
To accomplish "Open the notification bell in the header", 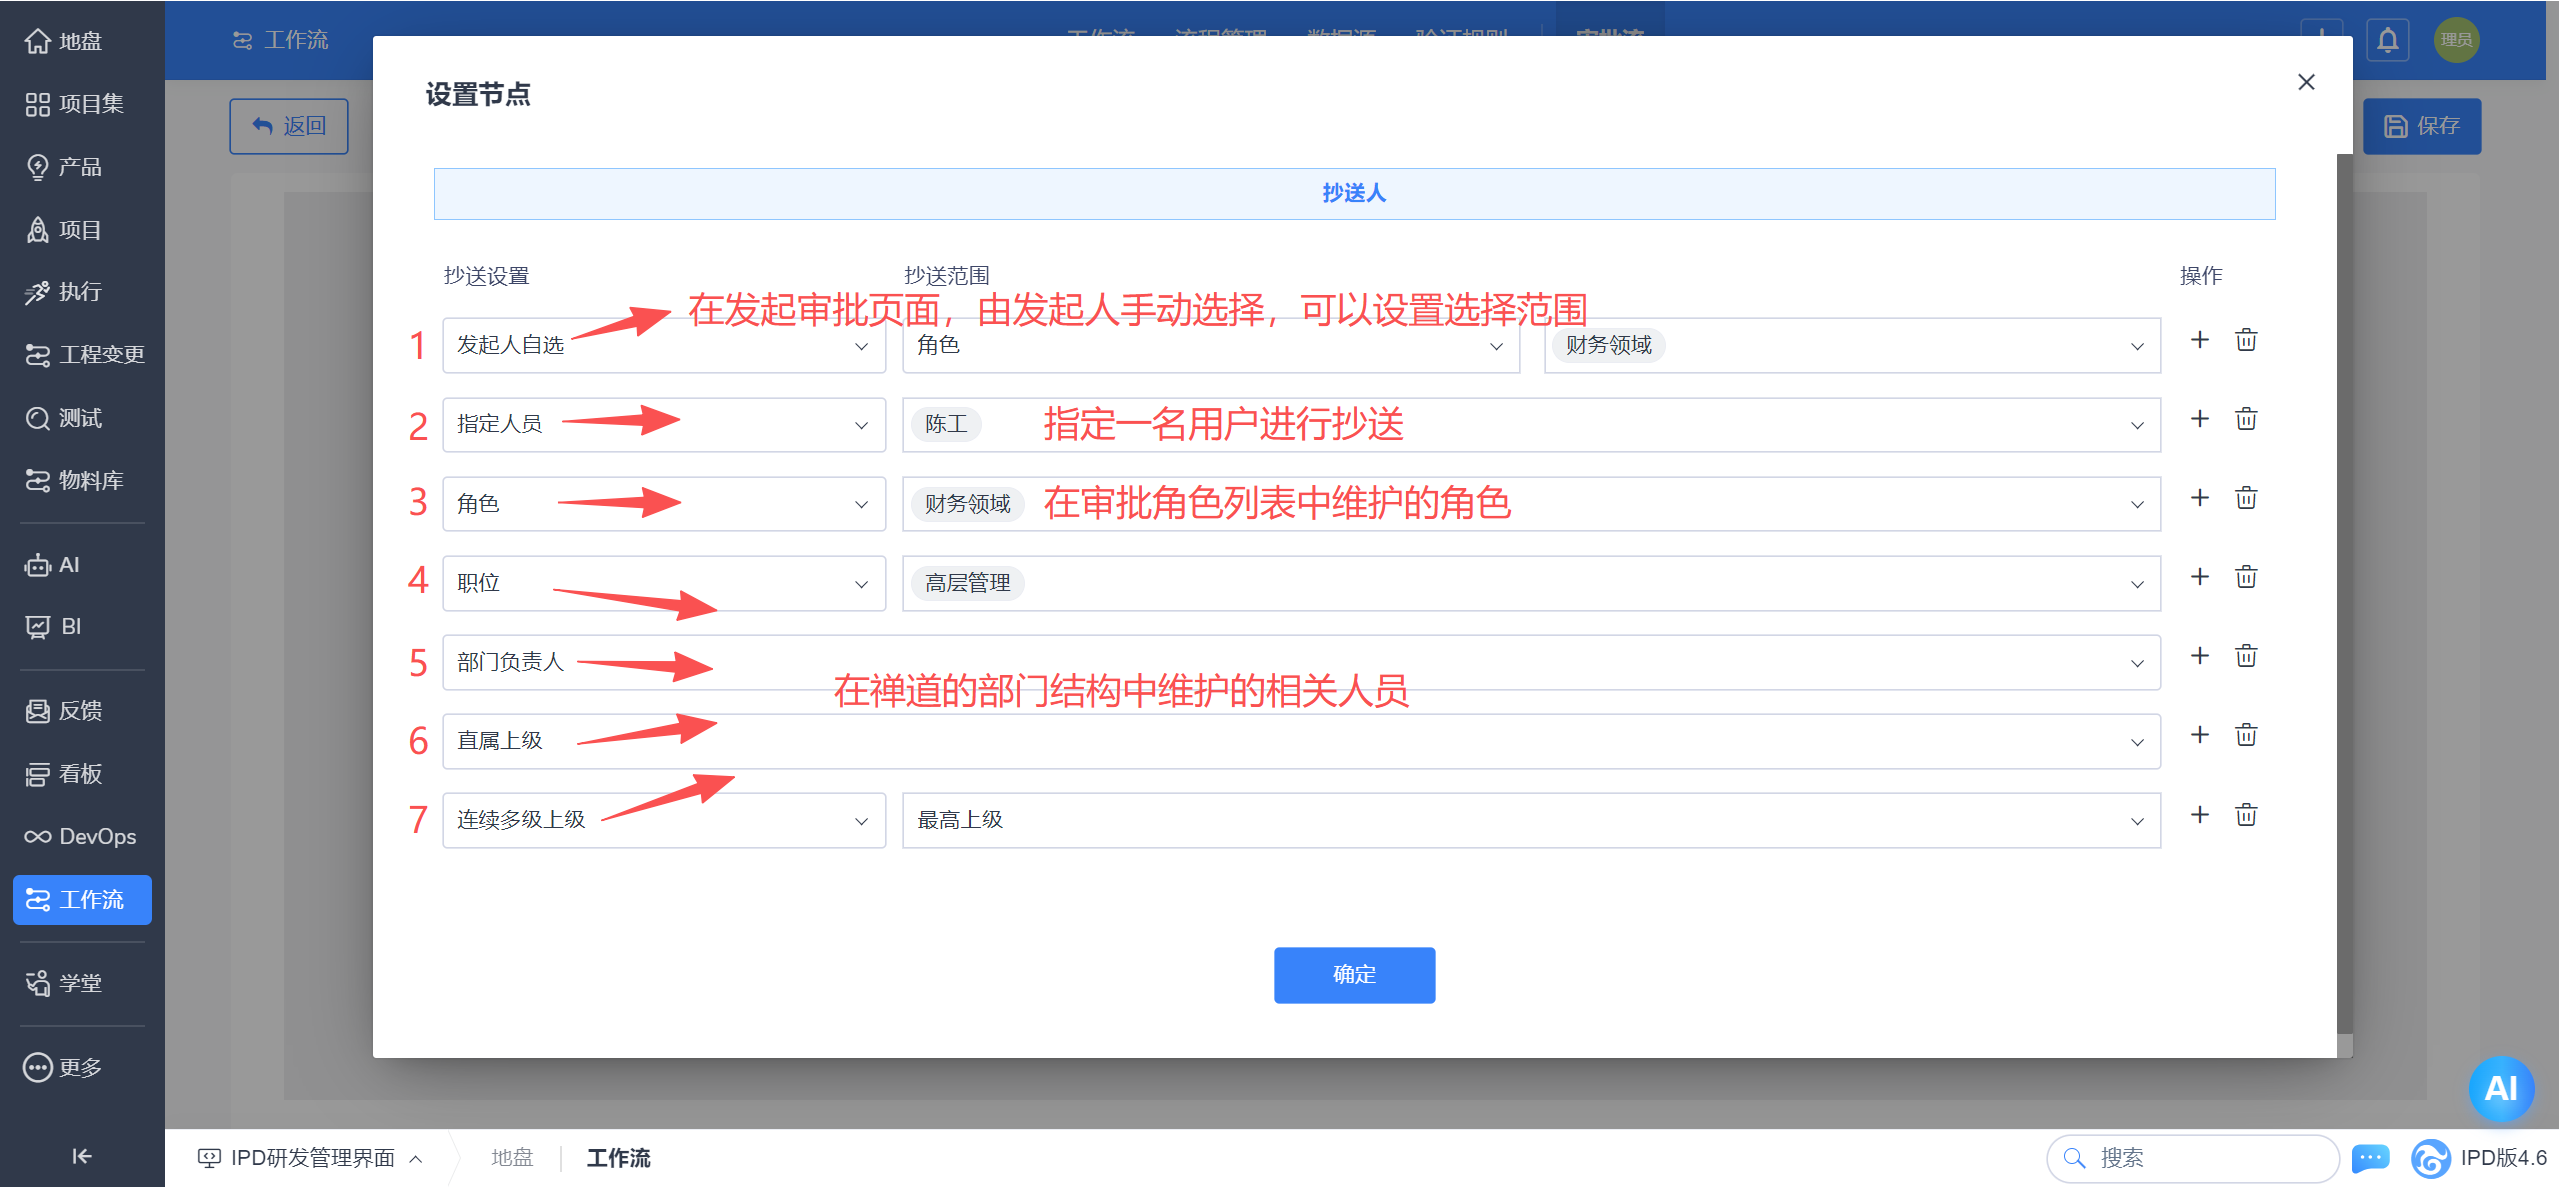I will (2387, 41).
